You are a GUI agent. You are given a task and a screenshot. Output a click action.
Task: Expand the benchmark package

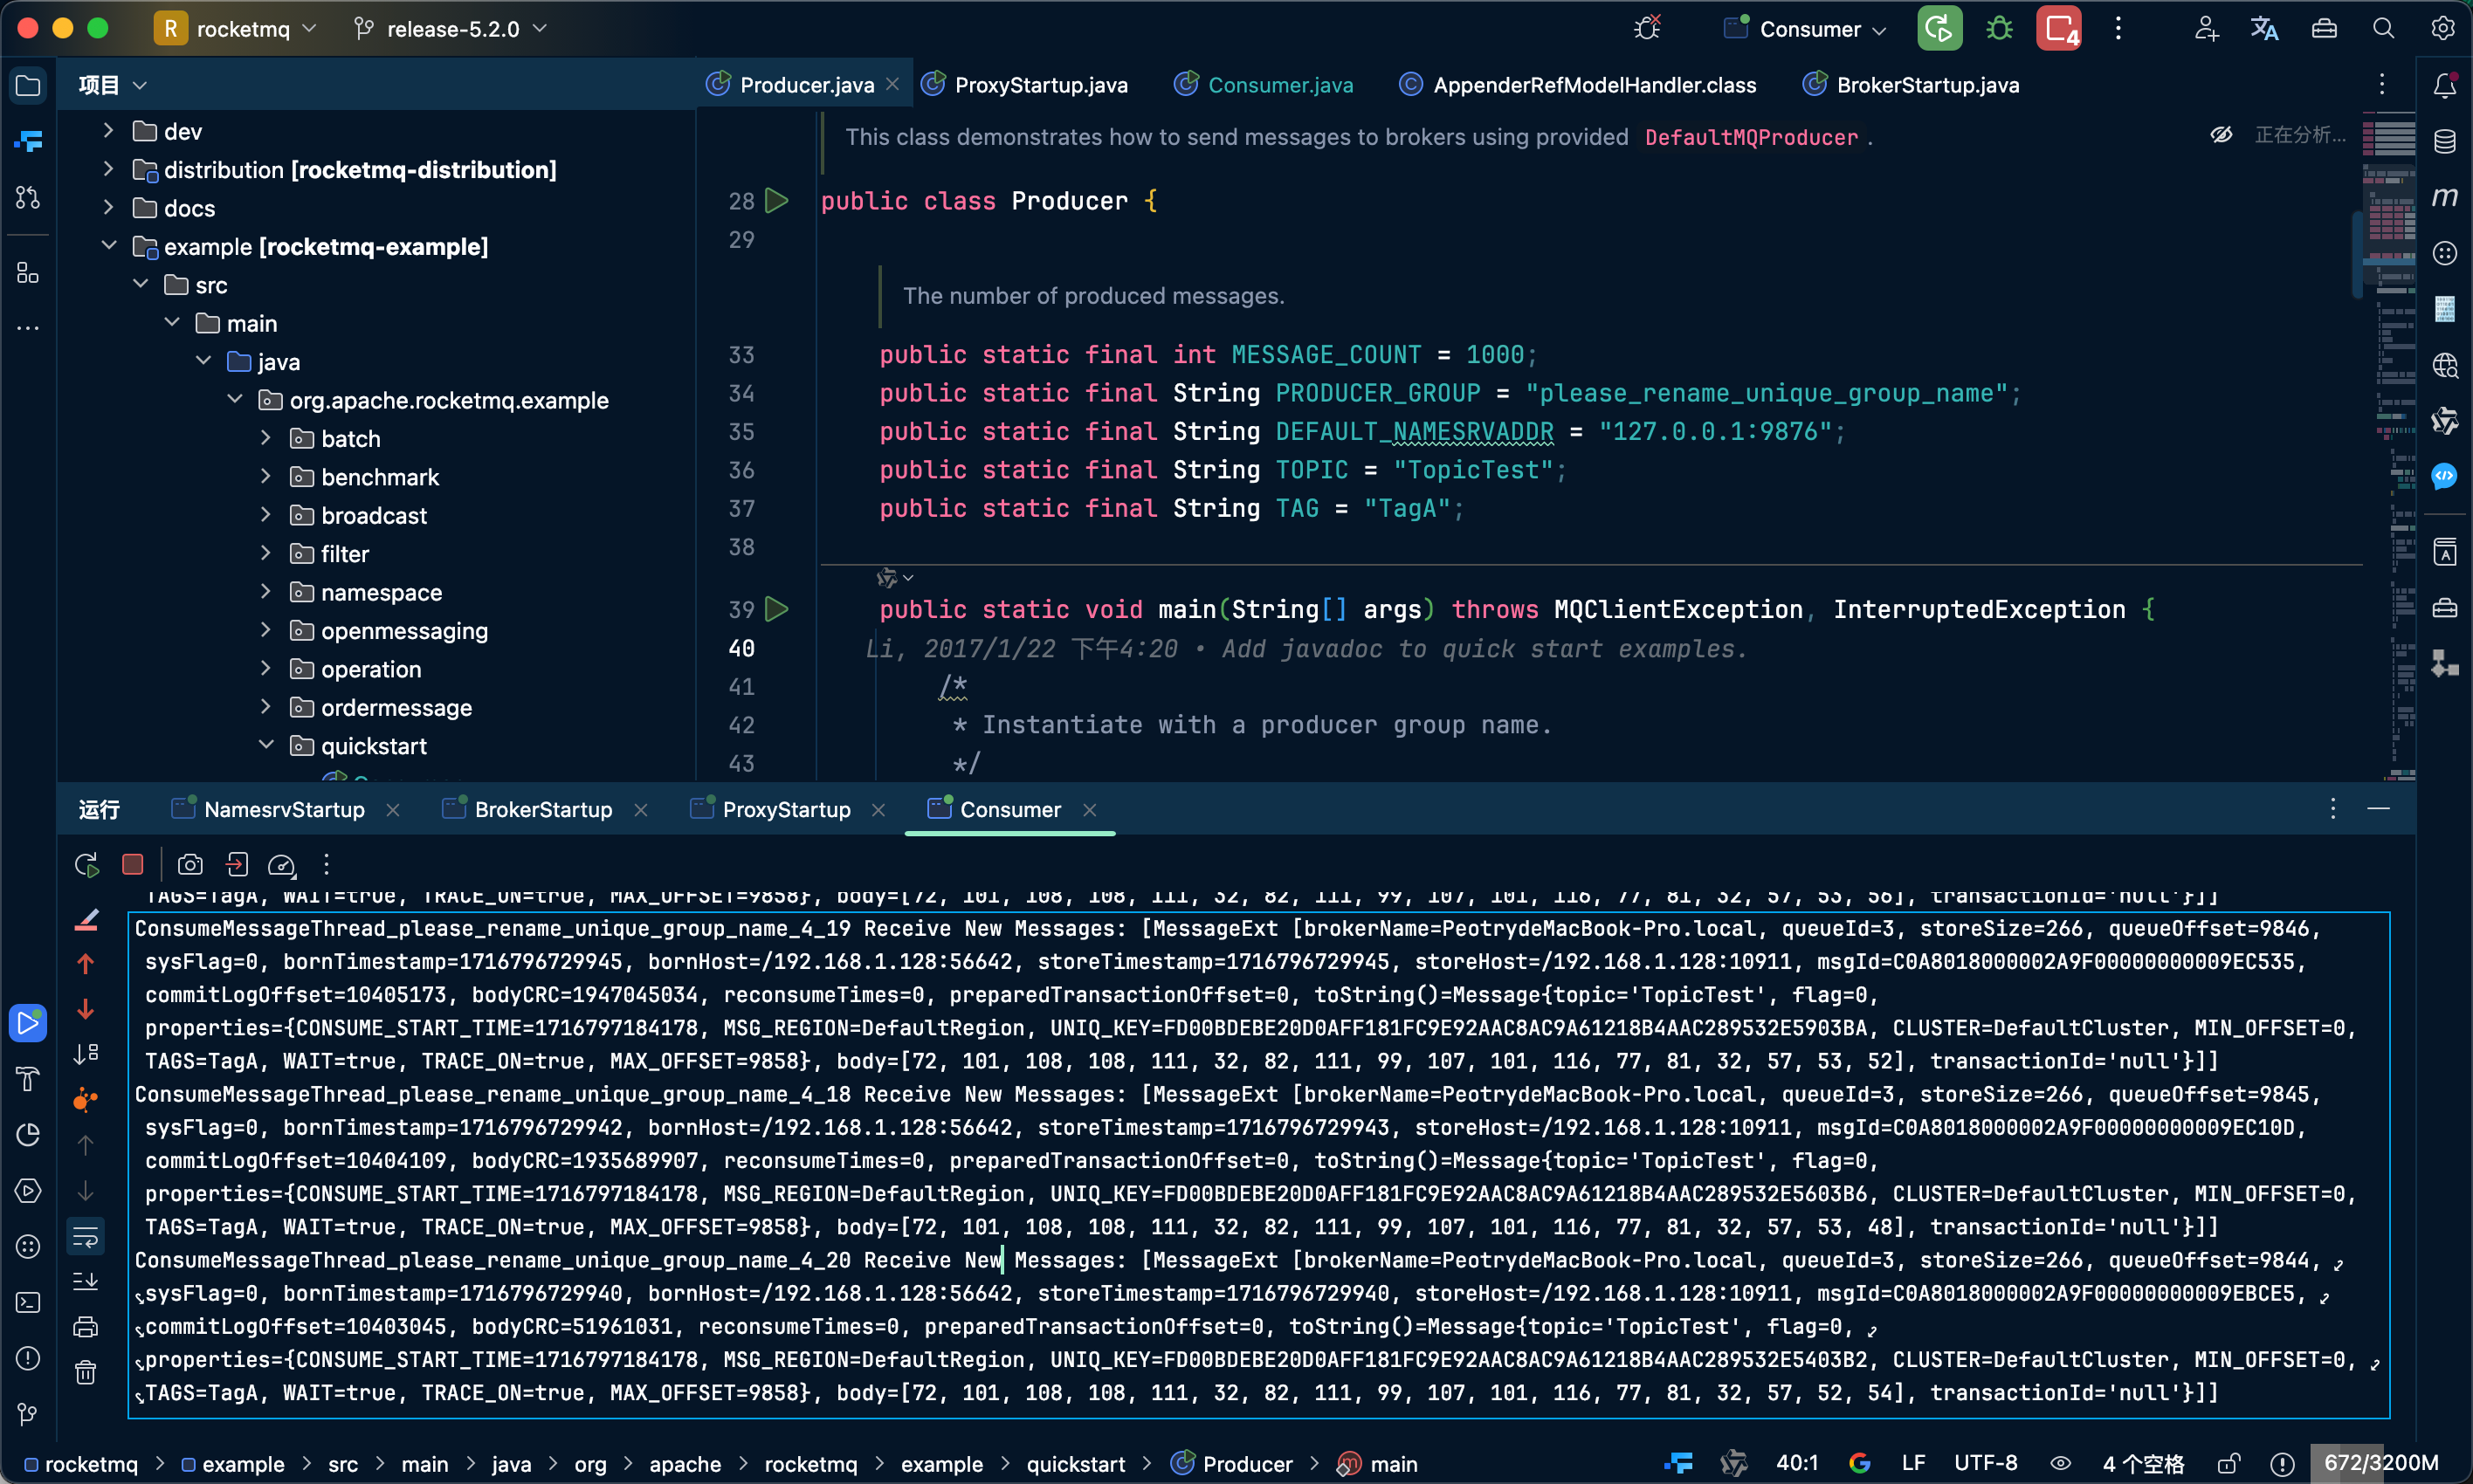tap(266, 477)
